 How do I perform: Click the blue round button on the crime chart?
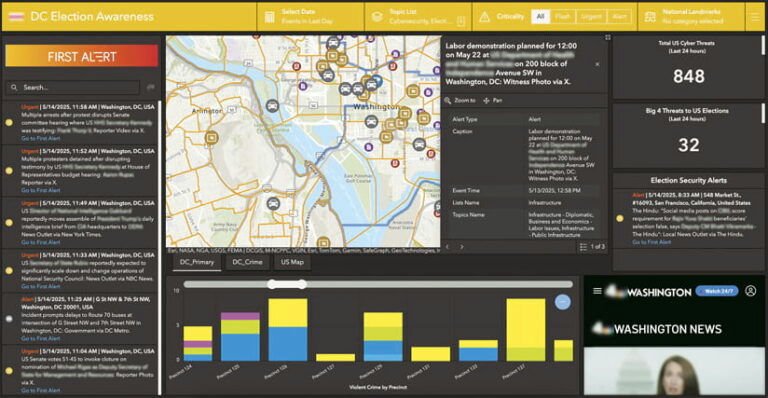[x=563, y=302]
